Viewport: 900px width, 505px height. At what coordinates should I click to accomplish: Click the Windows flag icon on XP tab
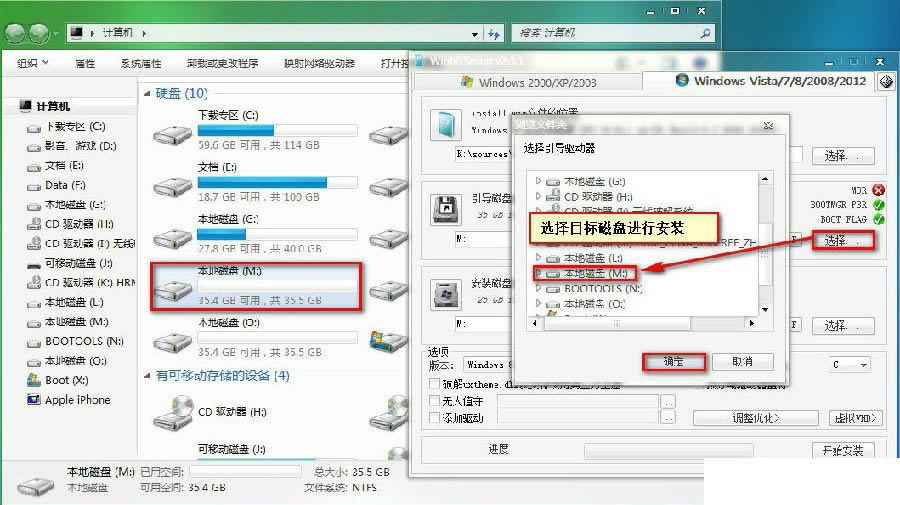(x=467, y=82)
